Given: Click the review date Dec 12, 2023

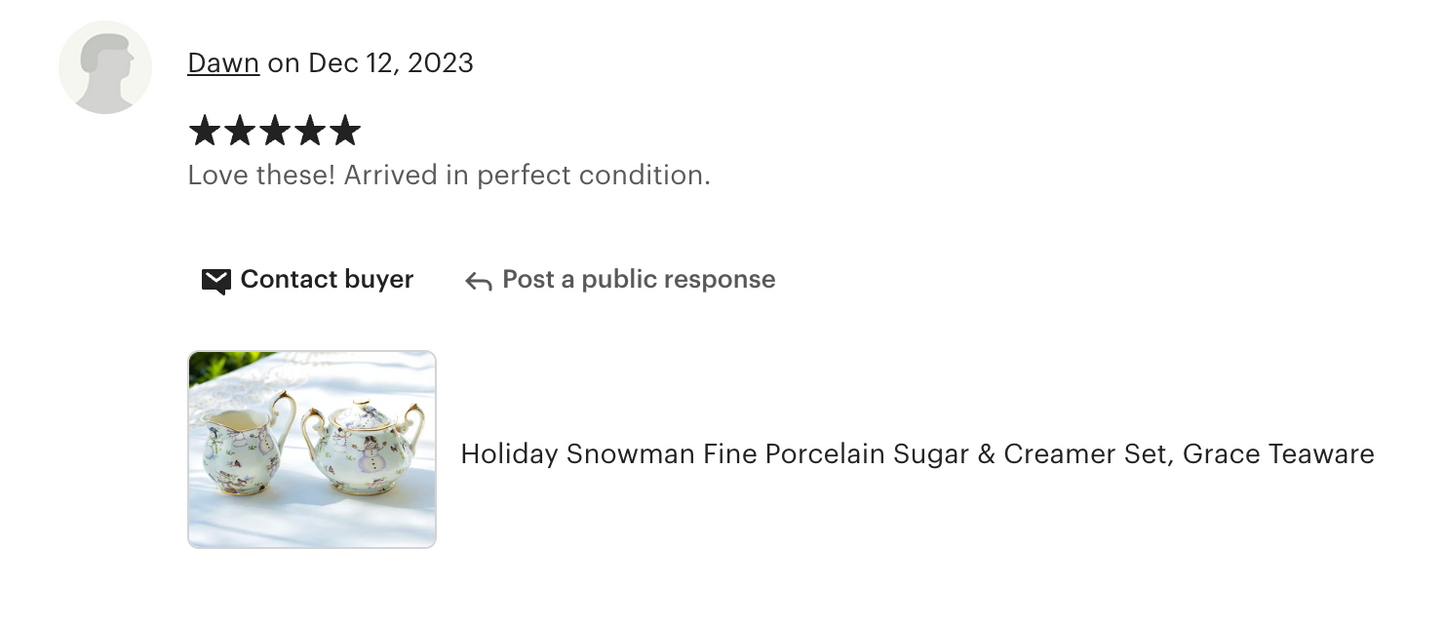Looking at the screenshot, I should (x=390, y=63).
